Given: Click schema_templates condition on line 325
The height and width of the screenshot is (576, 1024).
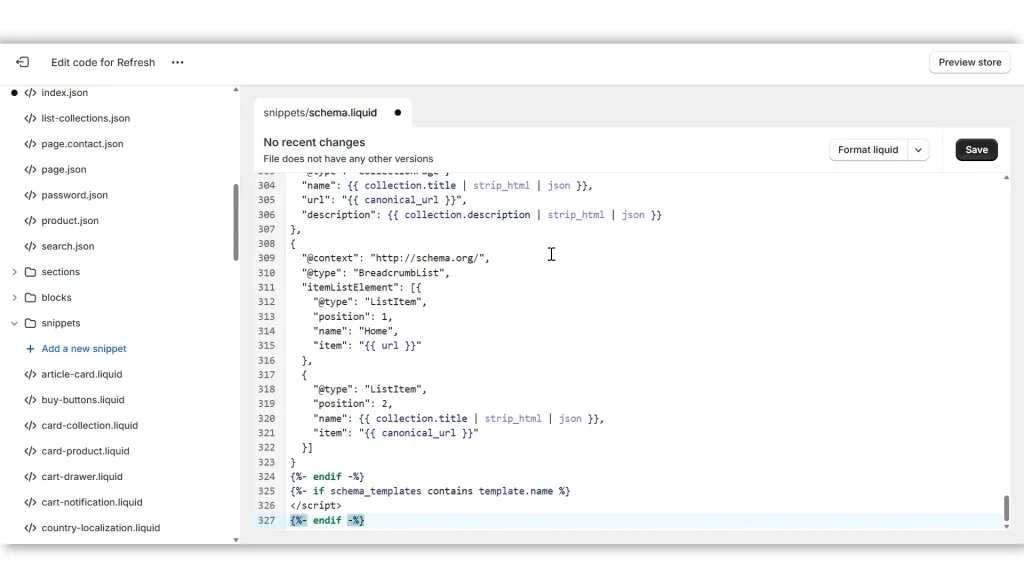Looking at the screenshot, I should [x=376, y=491].
